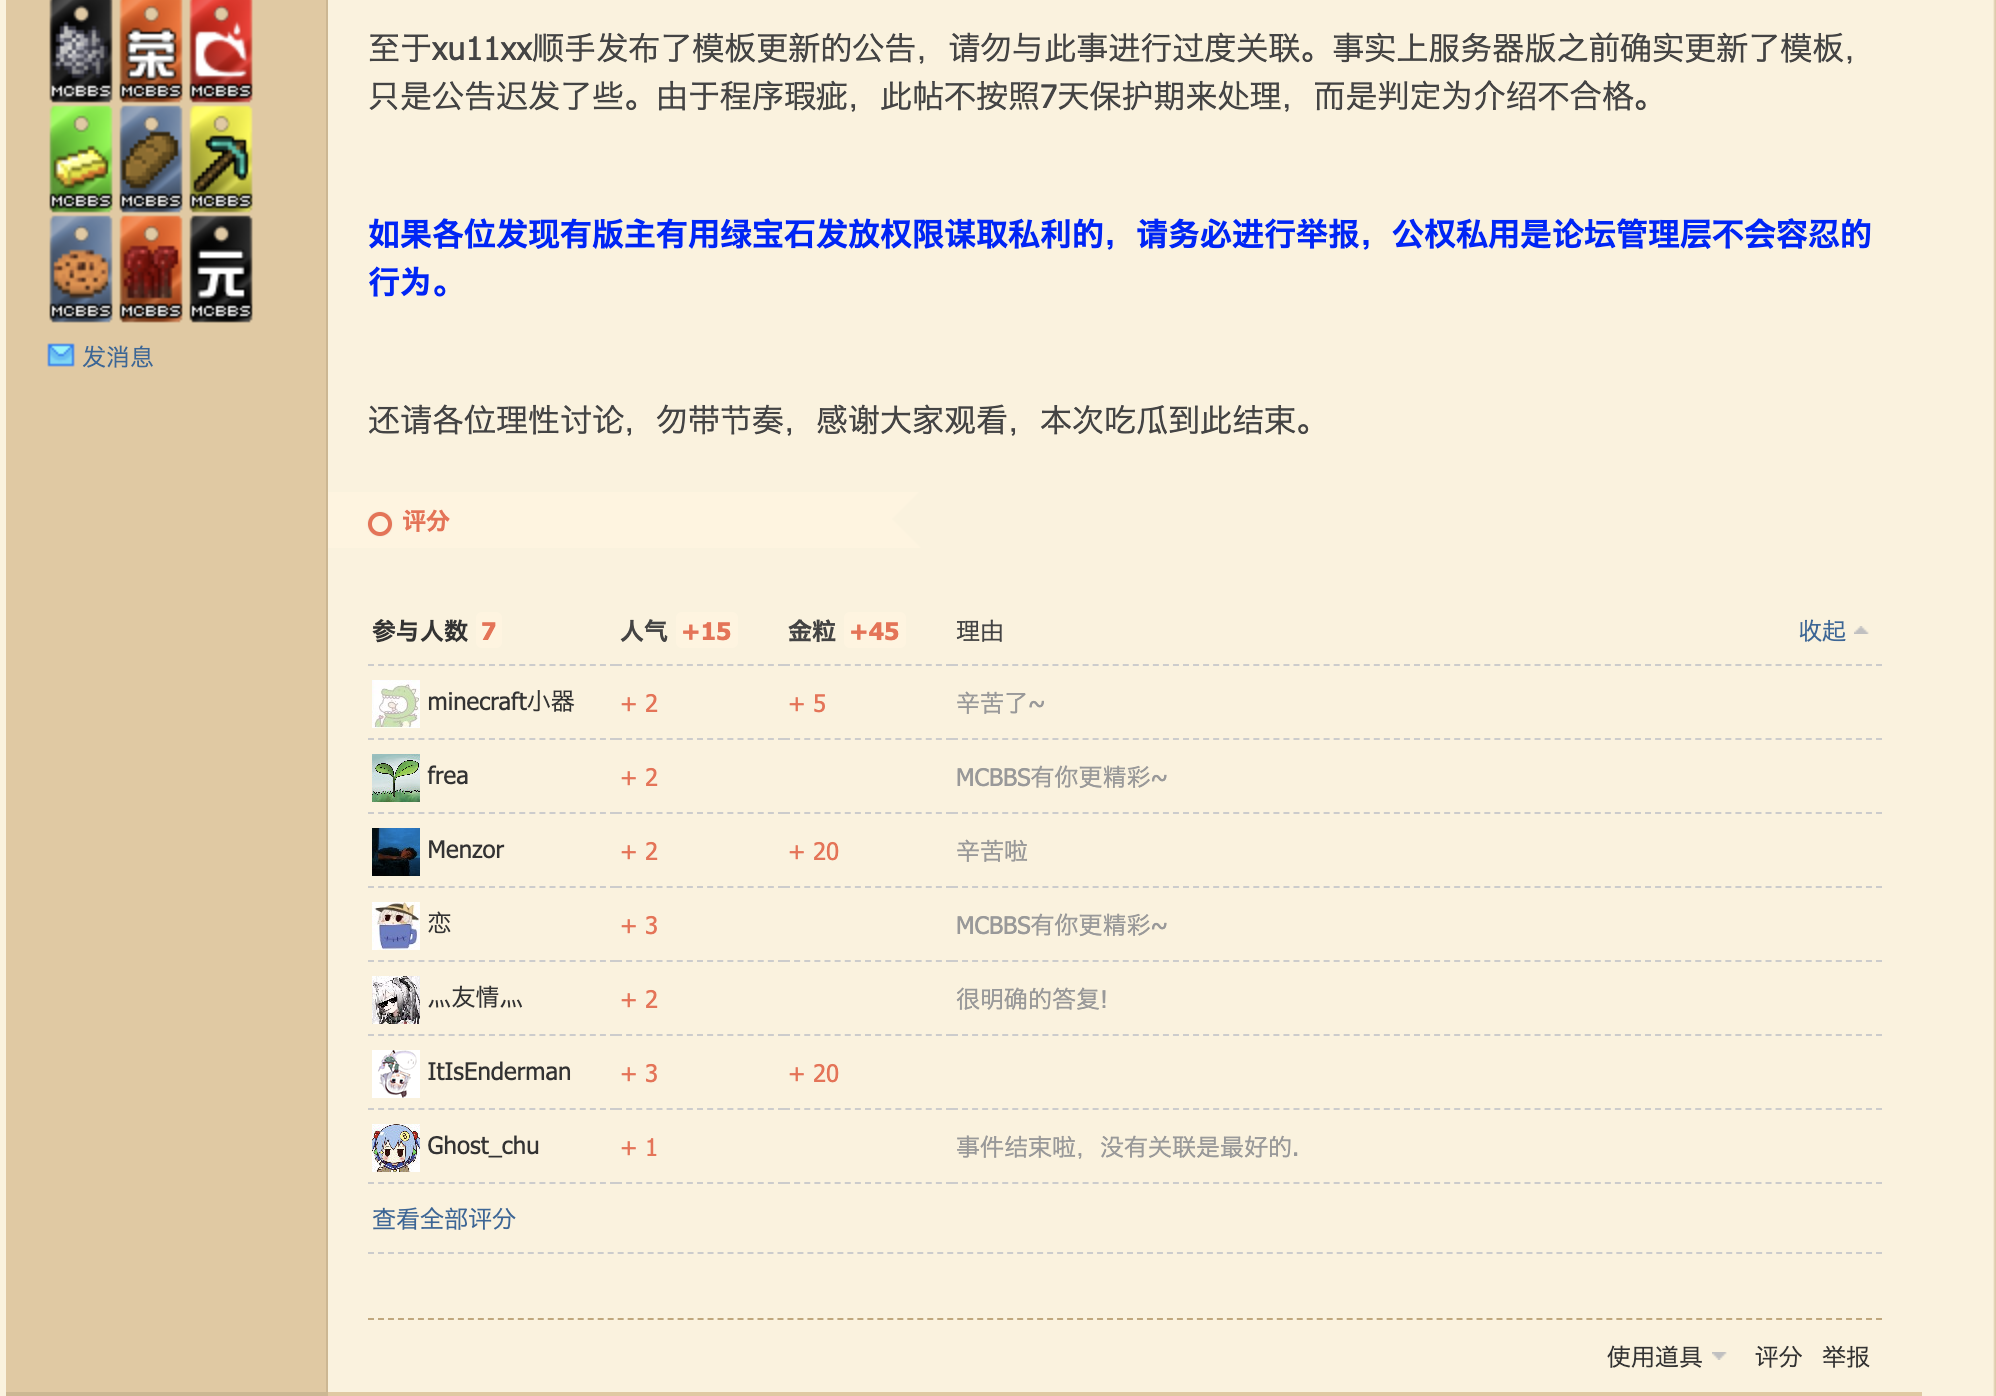Report the post via 举报
This screenshot has width=1996, height=1396.
pos(1845,1357)
